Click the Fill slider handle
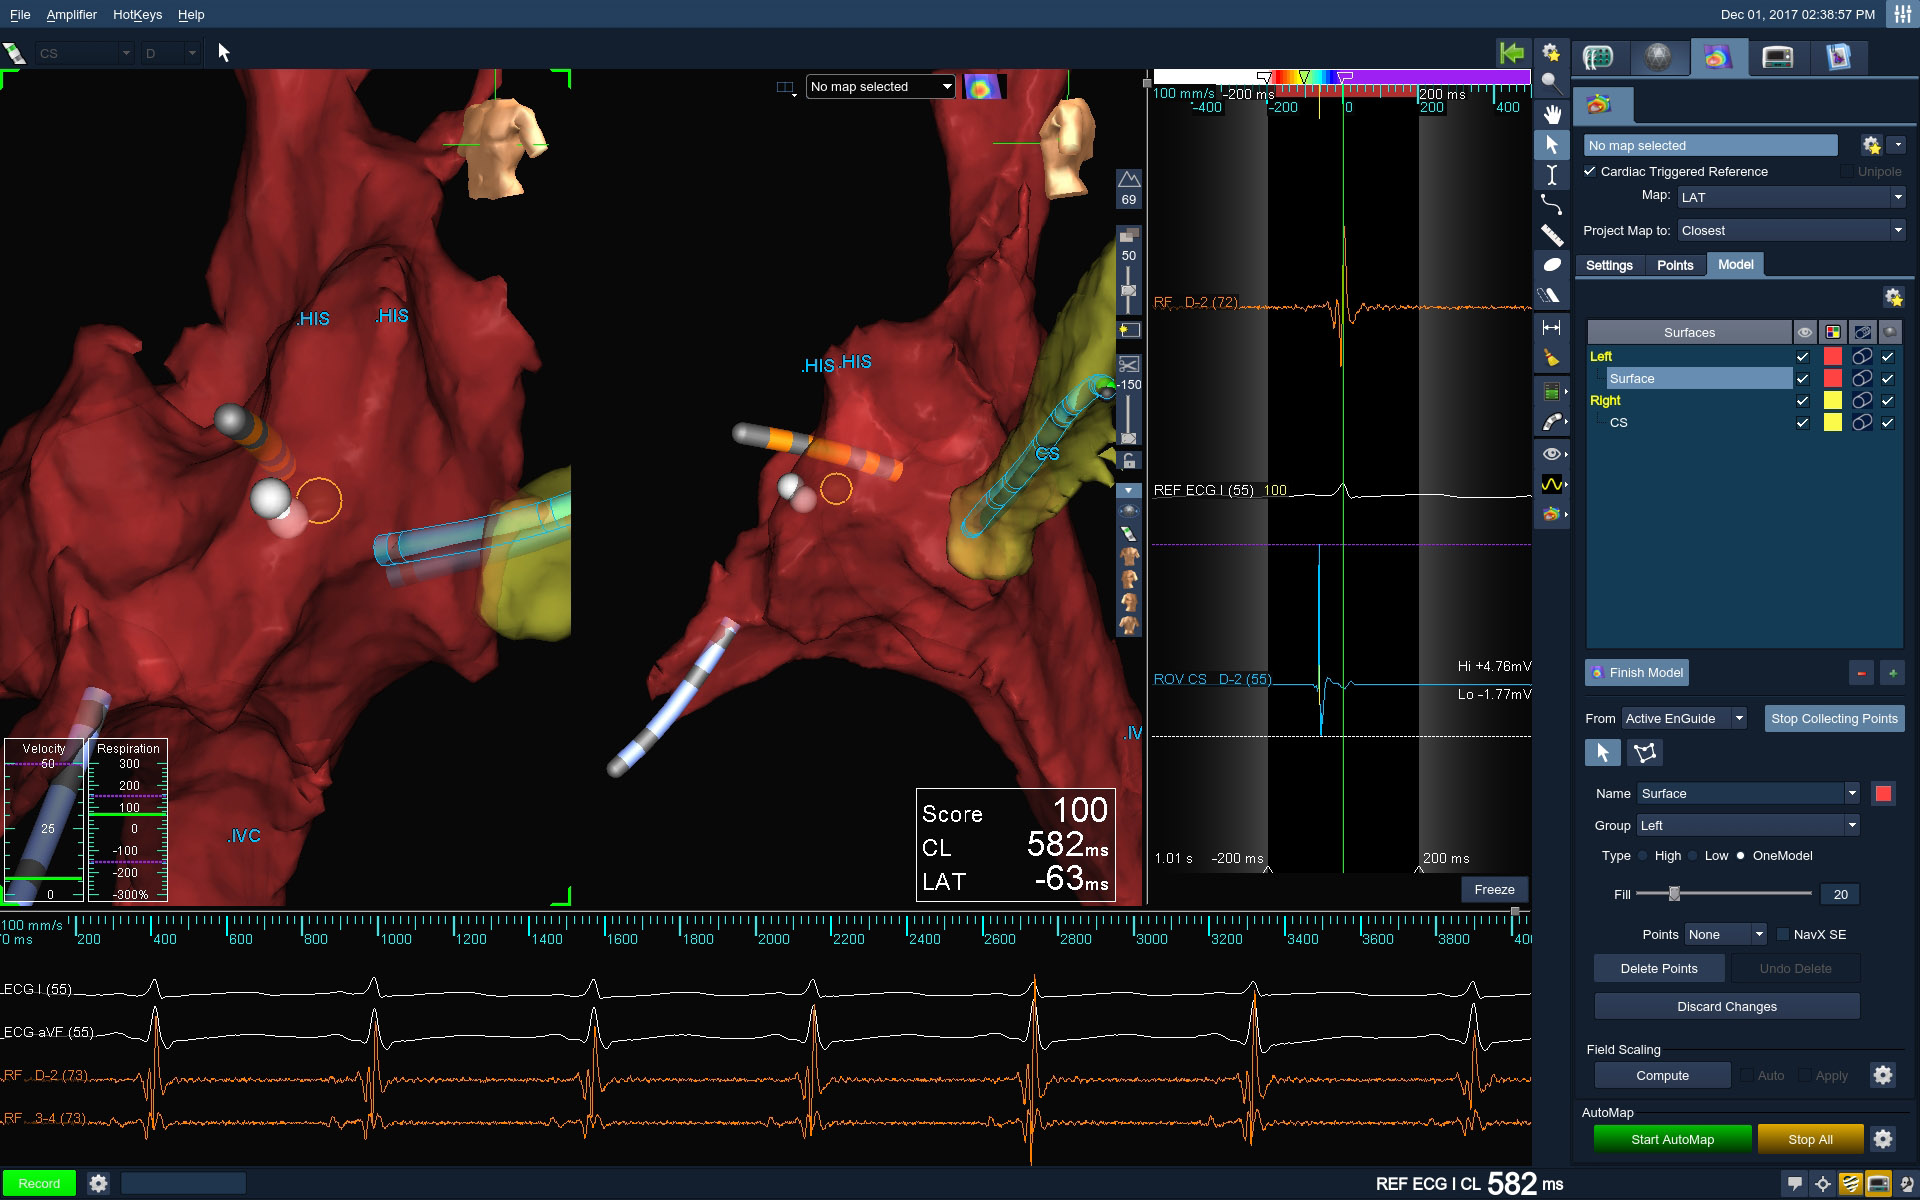1920x1200 pixels. coord(1674,894)
